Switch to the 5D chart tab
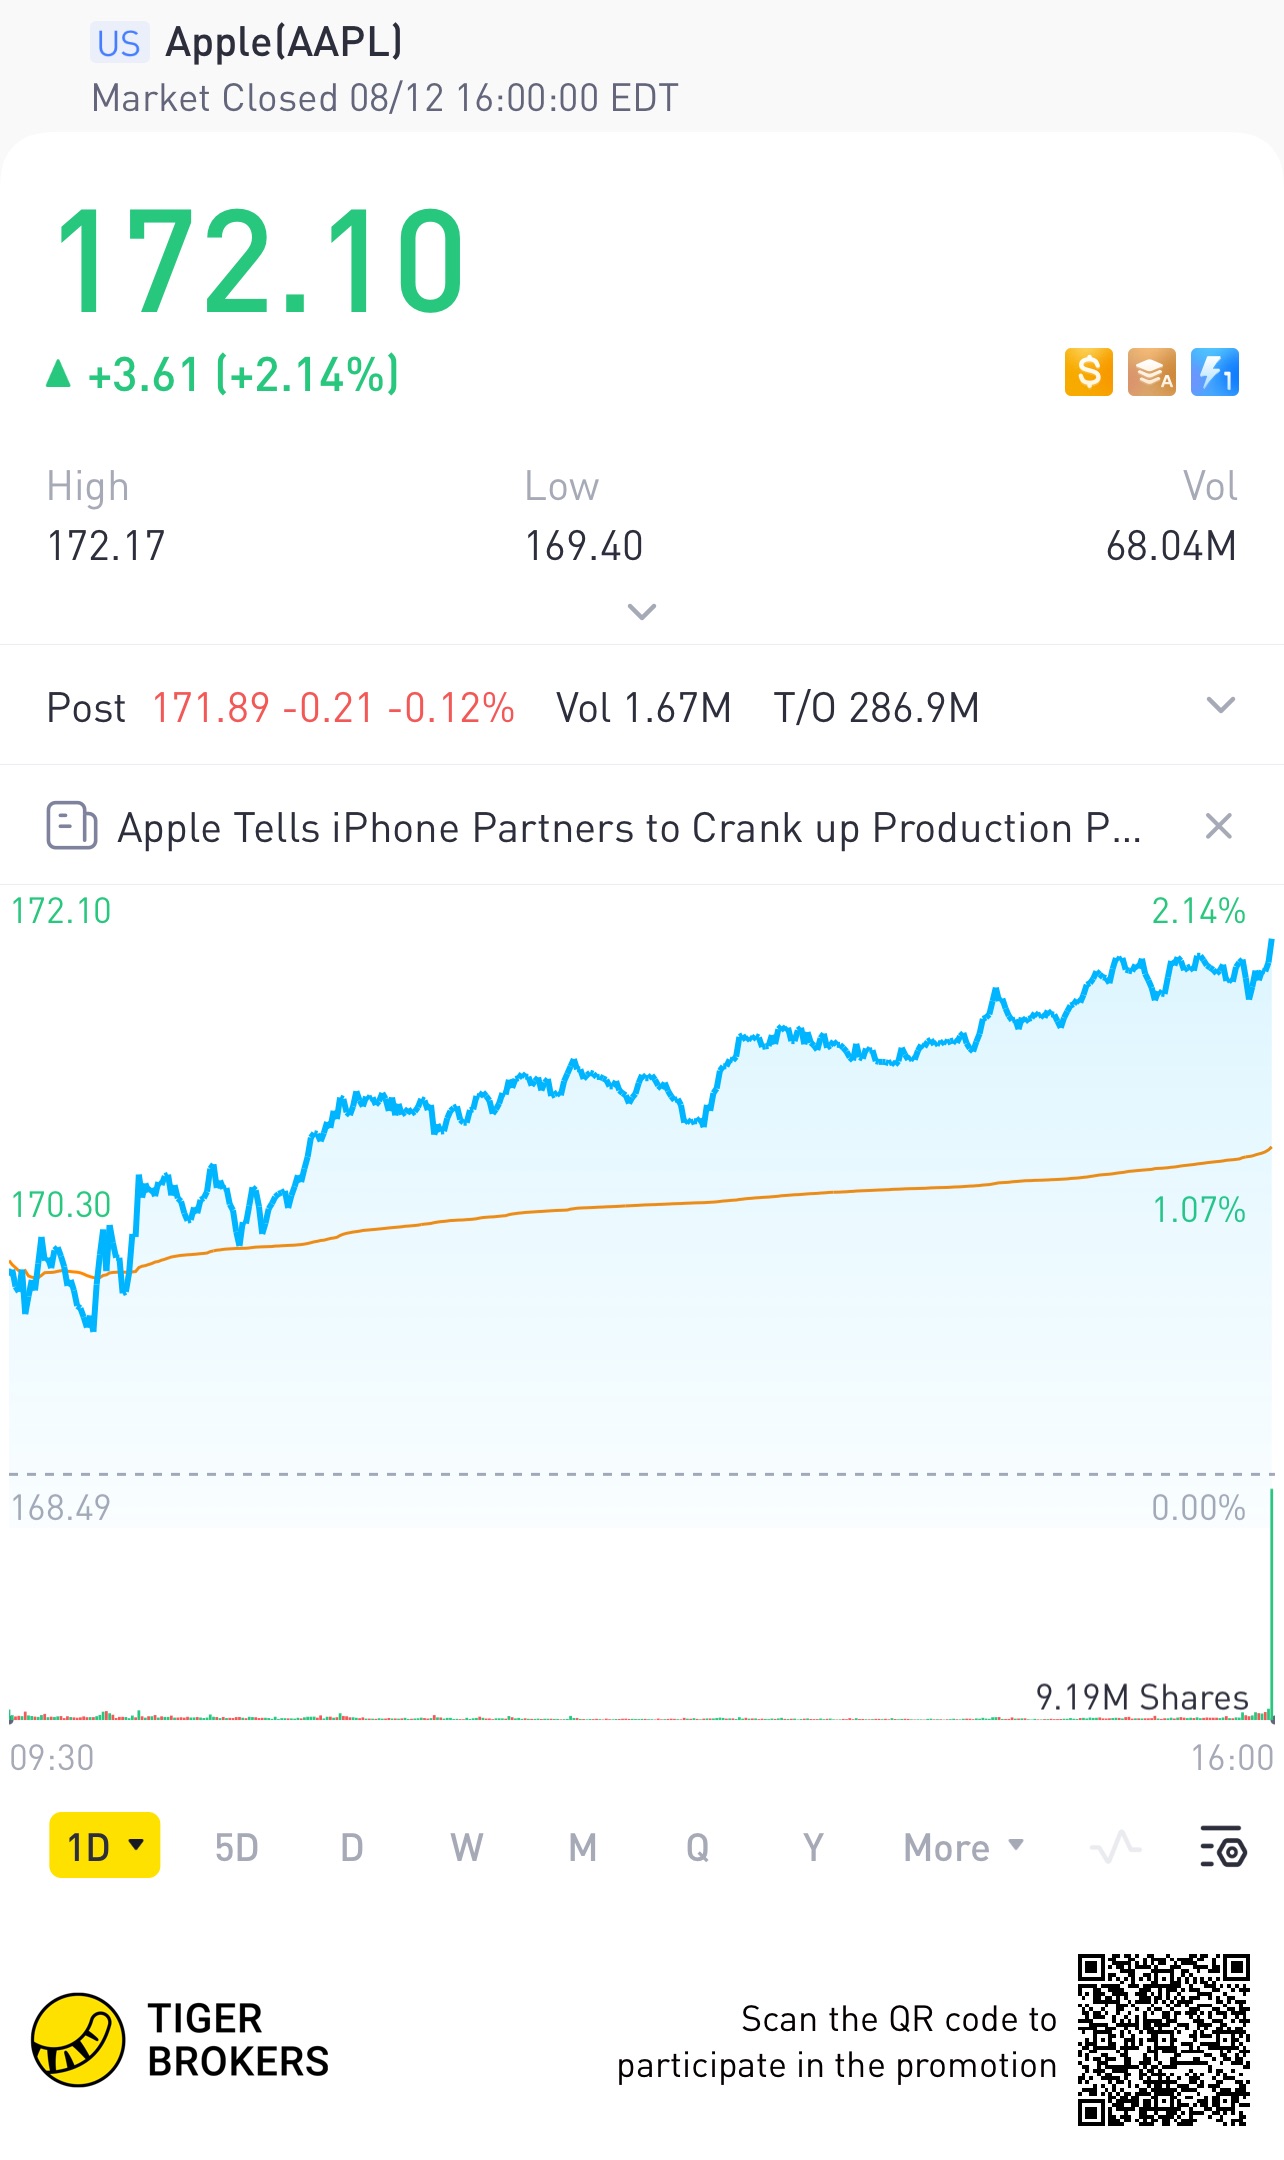The width and height of the screenshot is (1284, 2160). [x=237, y=1847]
